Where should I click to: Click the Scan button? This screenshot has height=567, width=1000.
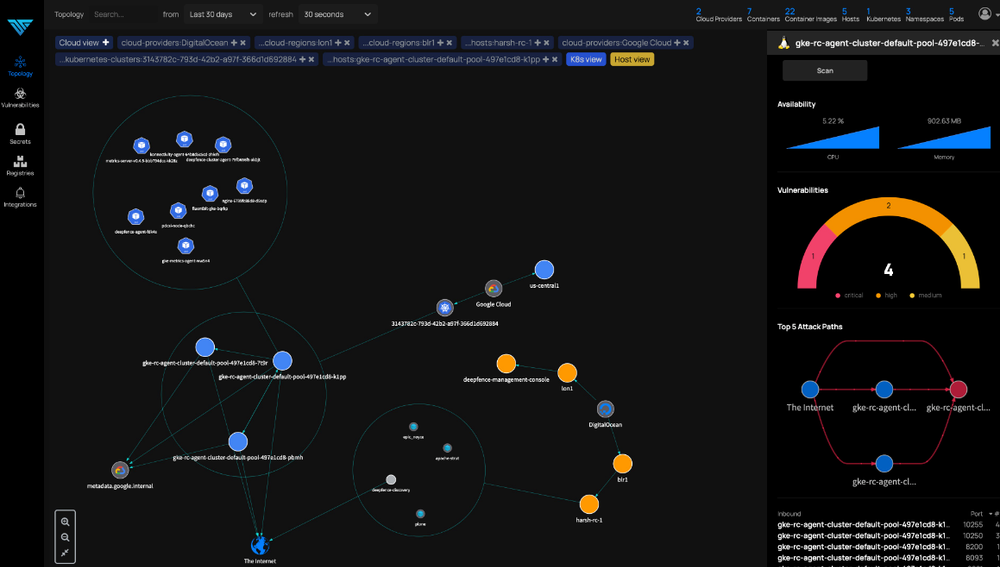(825, 71)
